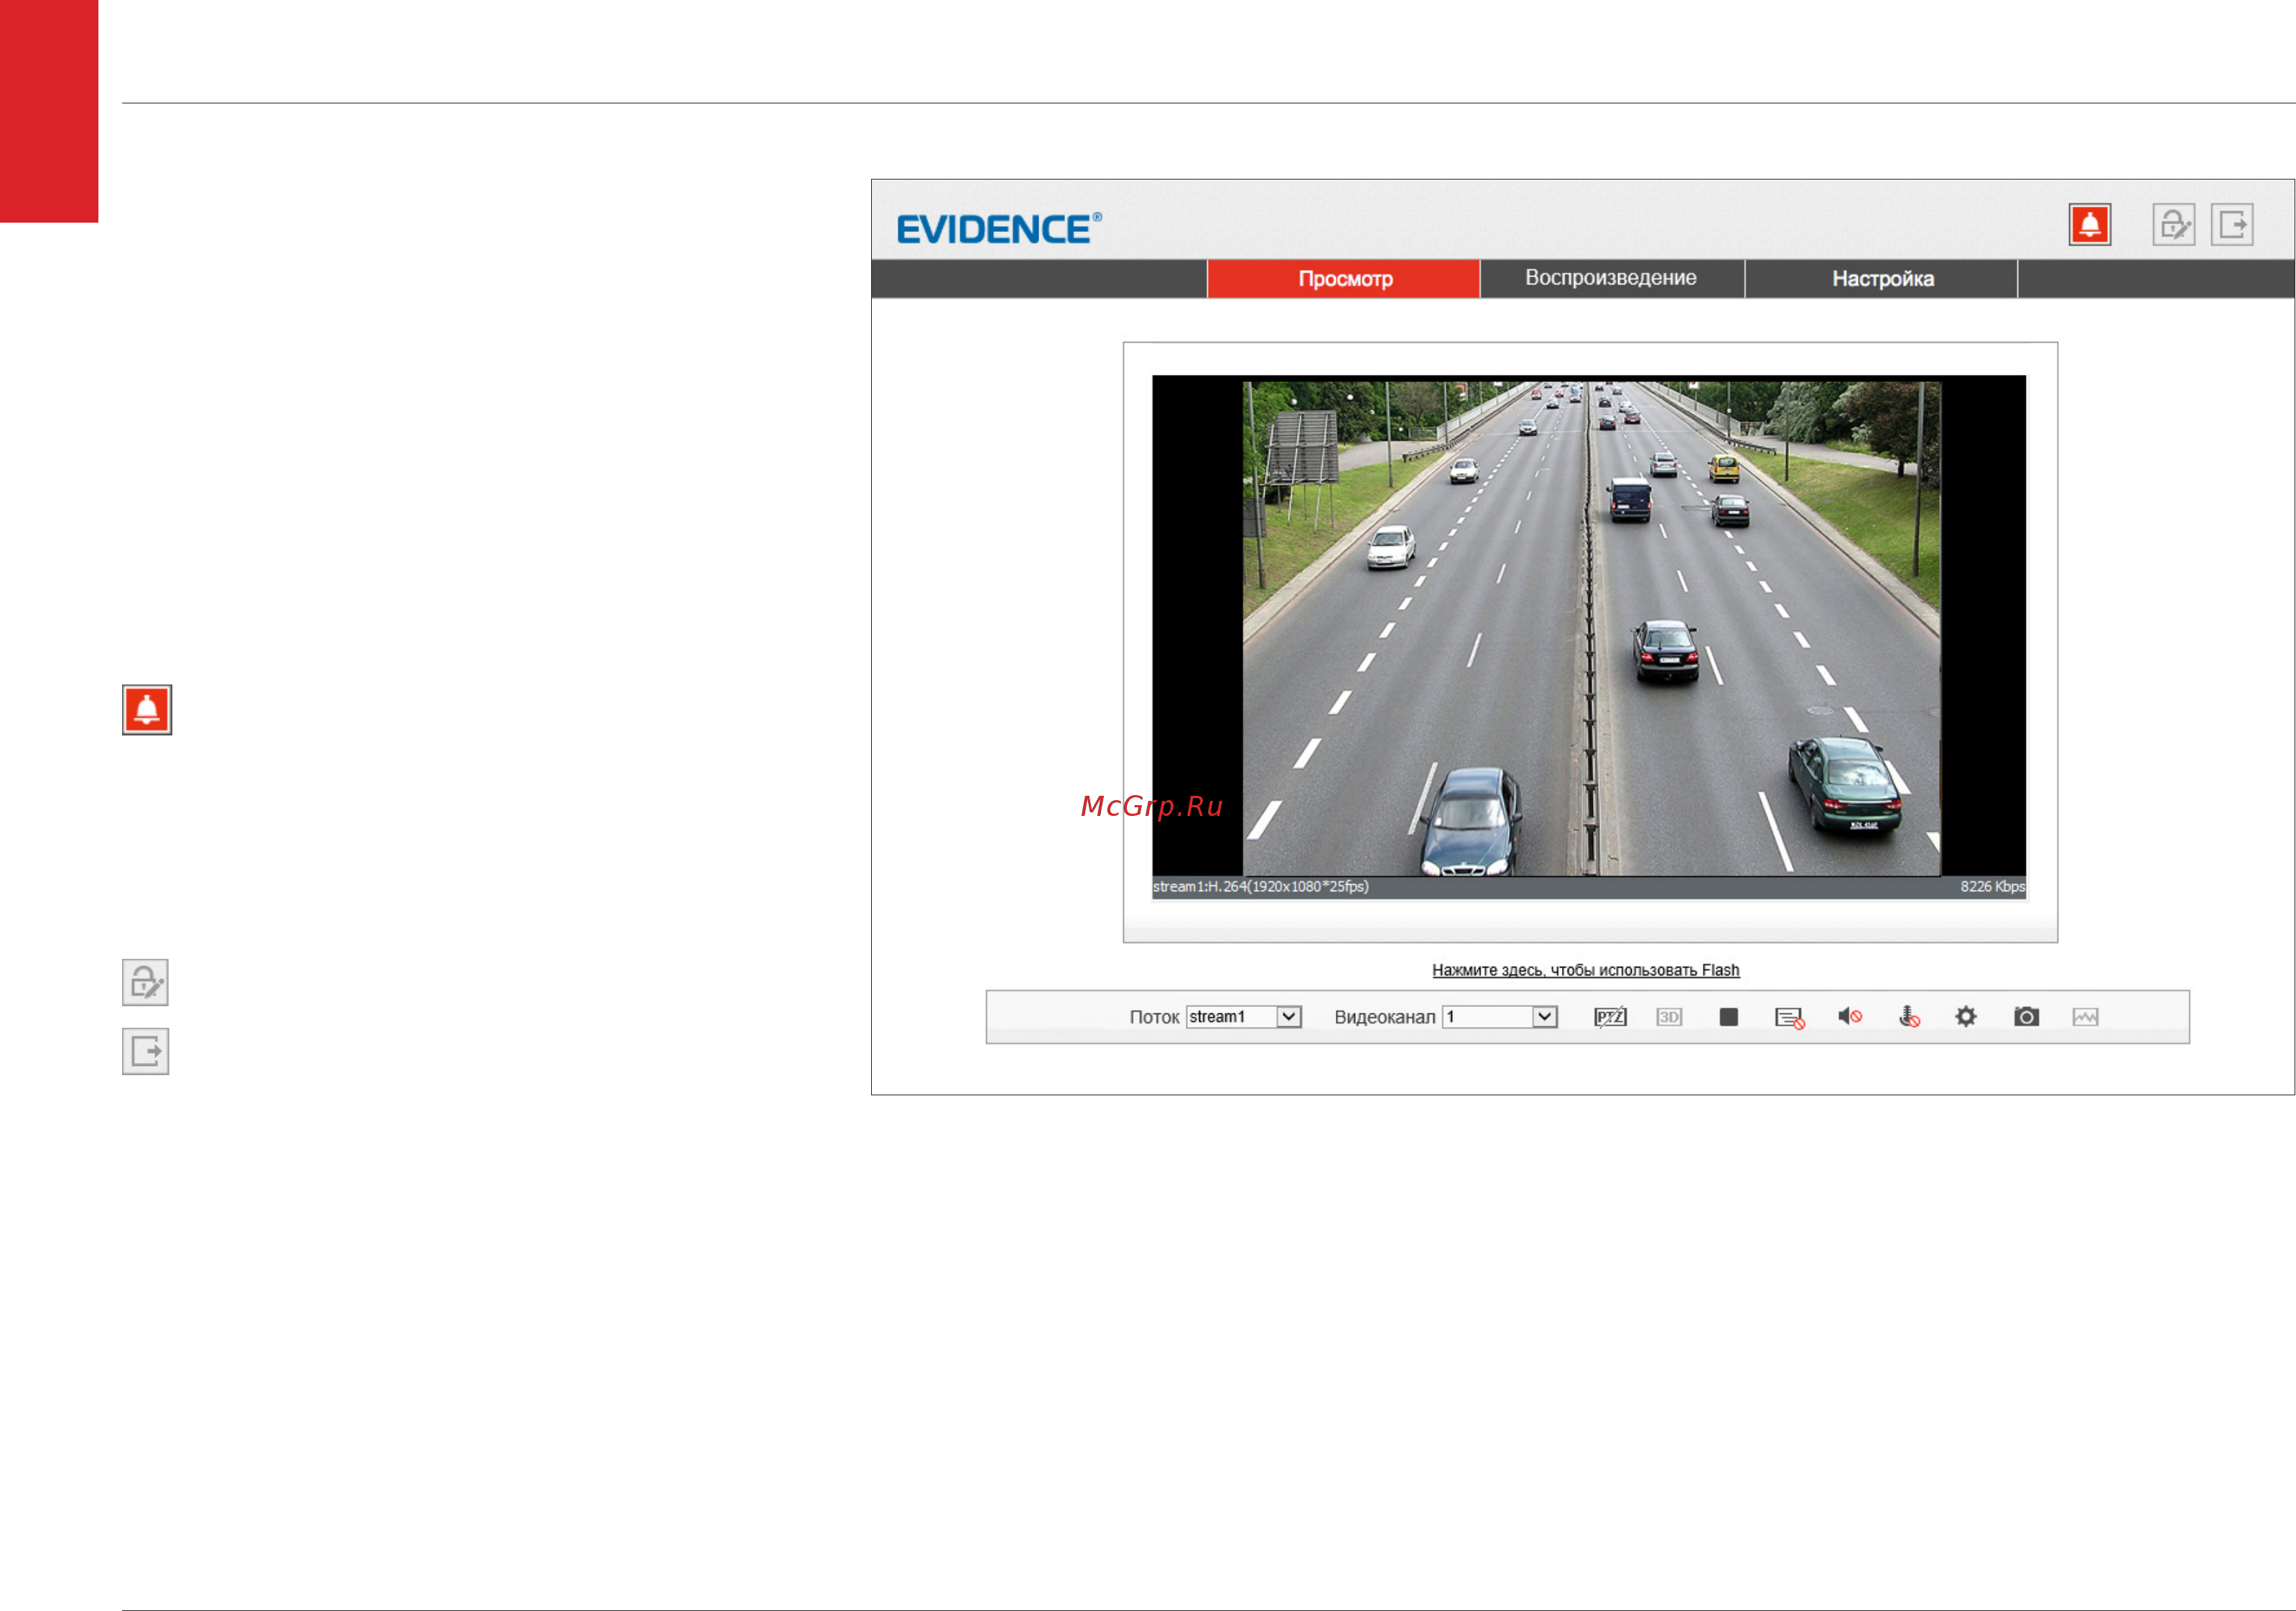
Task: Open the Настройка tab
Action: 1881,279
